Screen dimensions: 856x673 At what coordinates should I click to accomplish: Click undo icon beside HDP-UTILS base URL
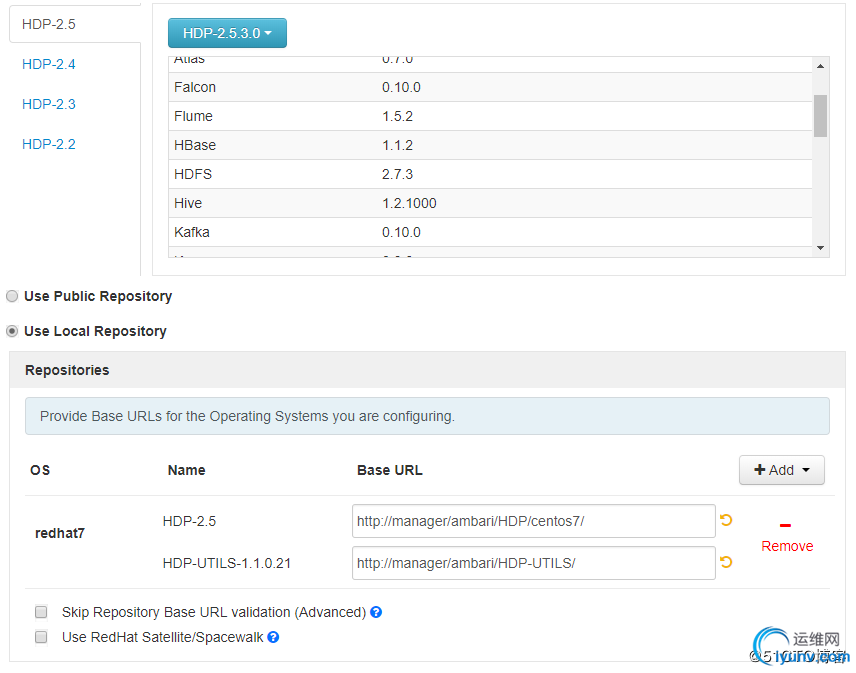click(x=726, y=562)
